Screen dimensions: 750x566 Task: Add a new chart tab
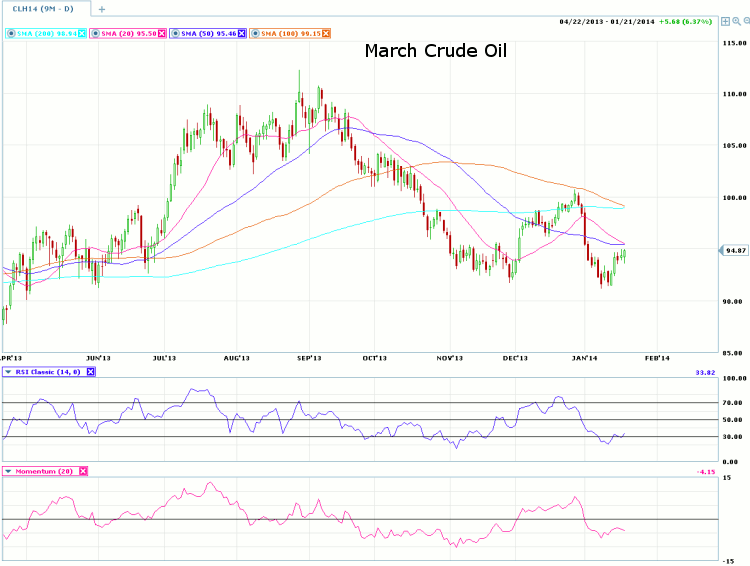101,9
